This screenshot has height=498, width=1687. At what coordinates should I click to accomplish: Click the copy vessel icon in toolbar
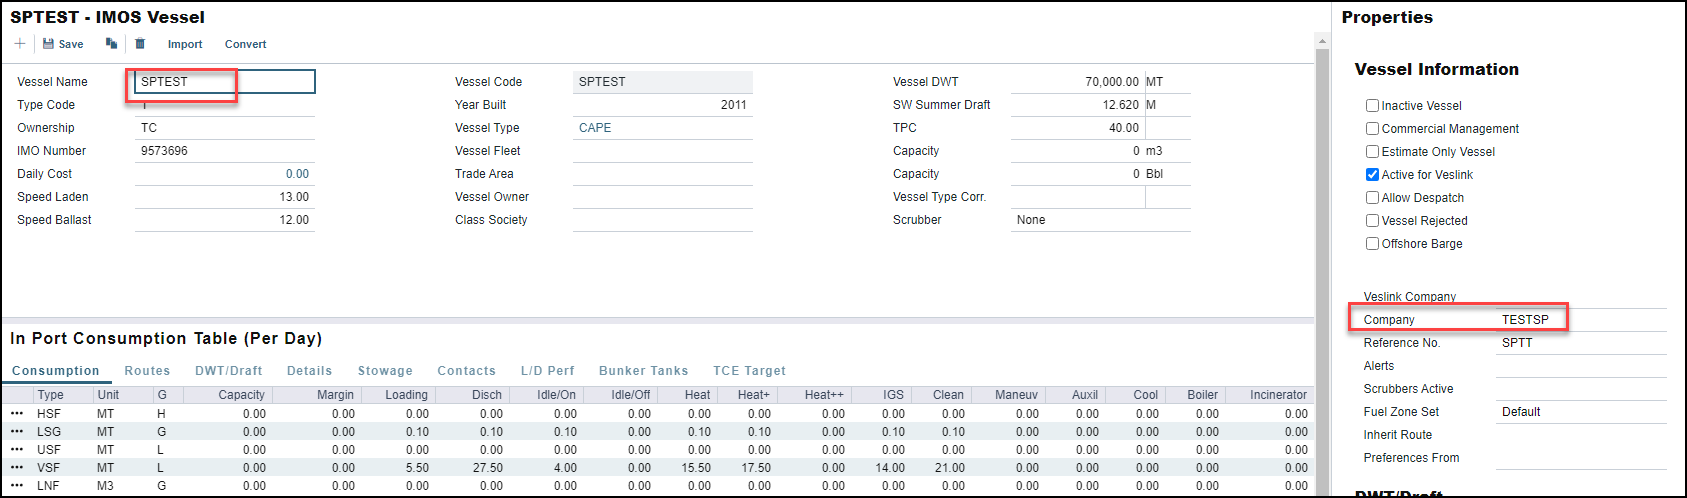(111, 44)
